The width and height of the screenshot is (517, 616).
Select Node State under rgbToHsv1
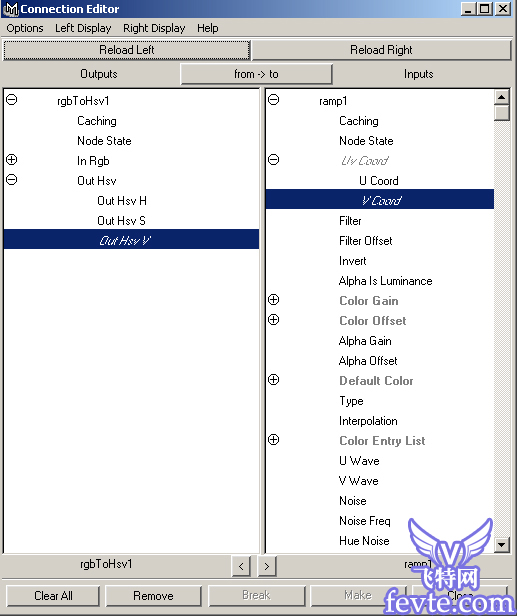click(104, 141)
